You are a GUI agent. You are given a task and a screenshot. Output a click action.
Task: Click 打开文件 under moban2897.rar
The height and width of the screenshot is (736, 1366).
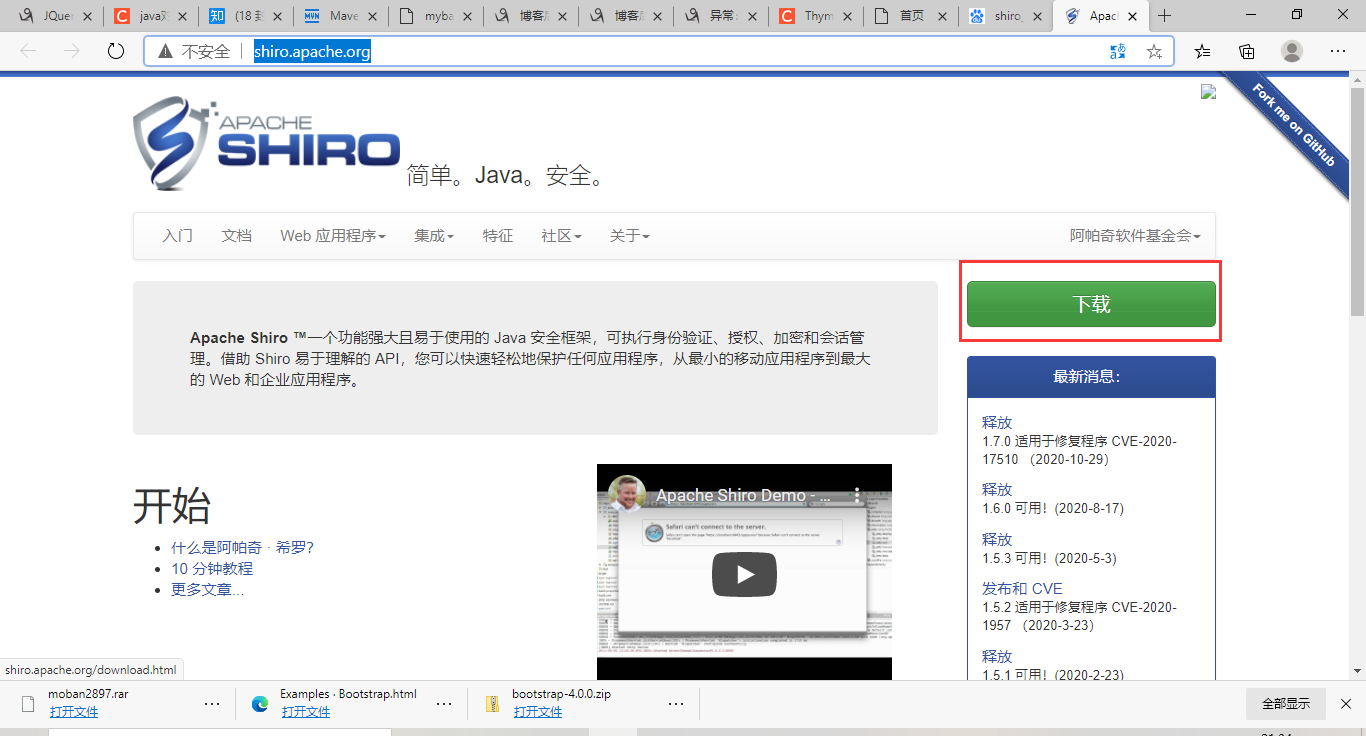click(74, 712)
